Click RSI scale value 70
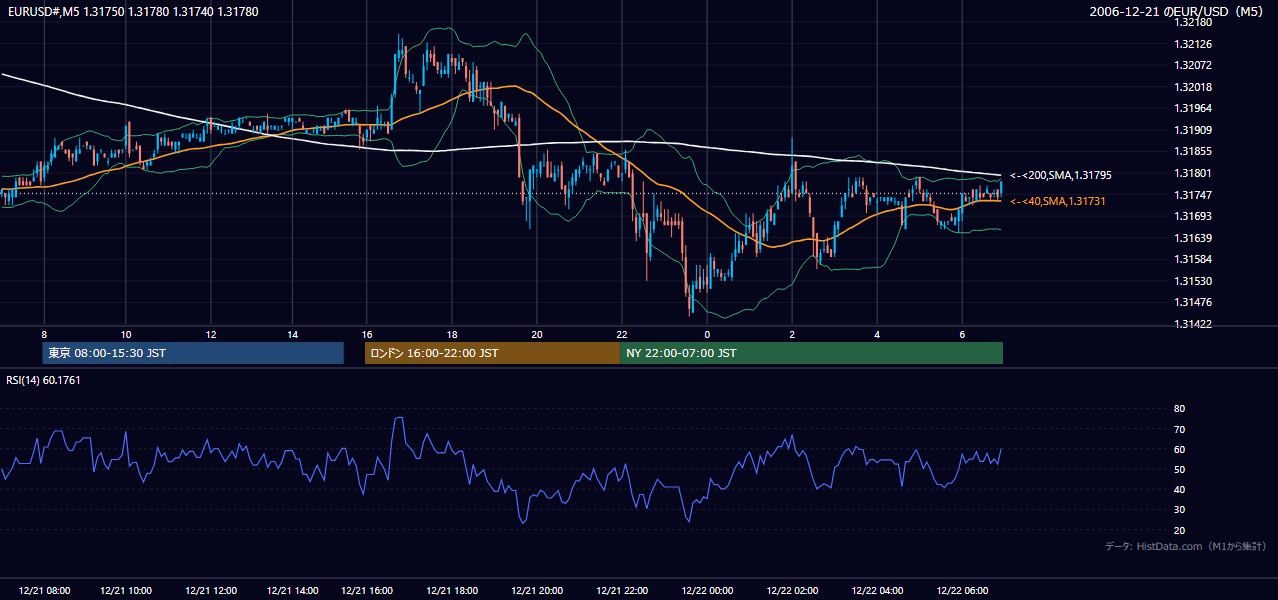Viewport: 1278px width, 600px height. (1179, 429)
